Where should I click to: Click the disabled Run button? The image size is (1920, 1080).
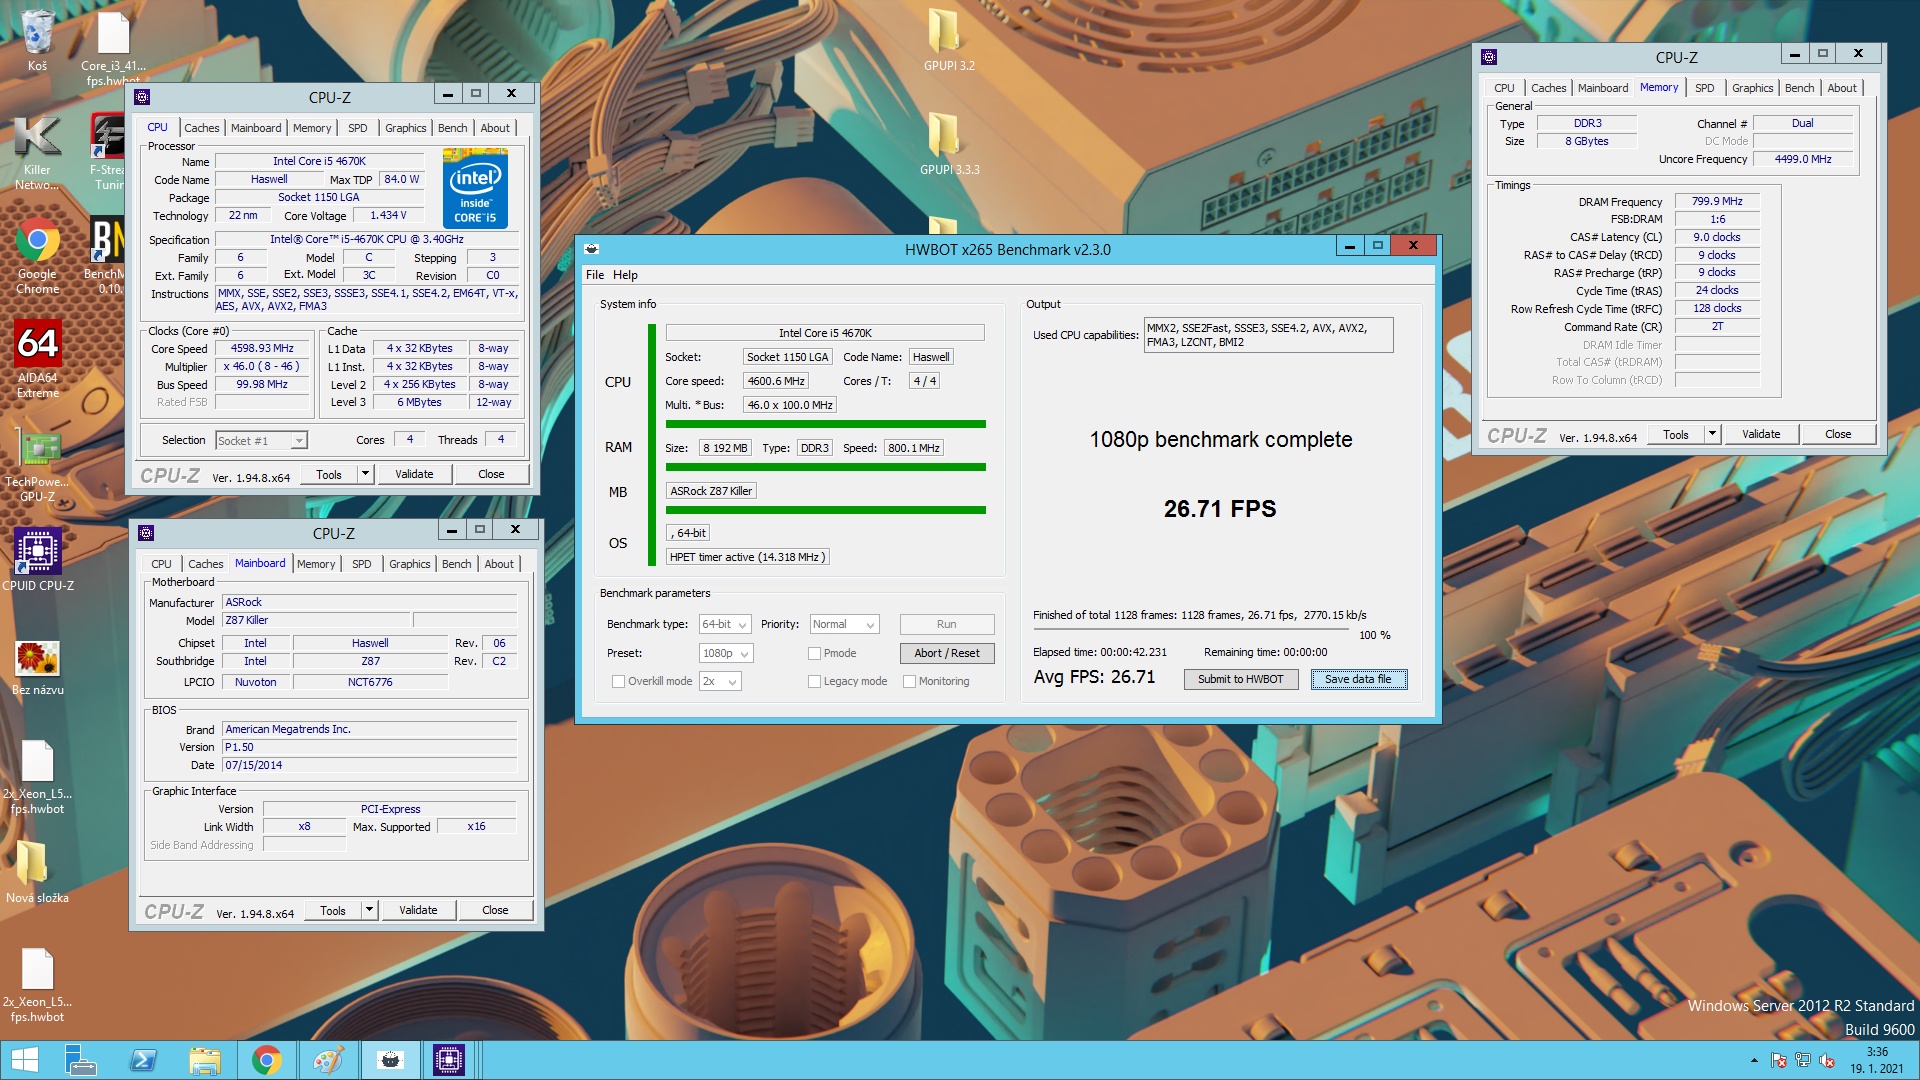pos(946,625)
